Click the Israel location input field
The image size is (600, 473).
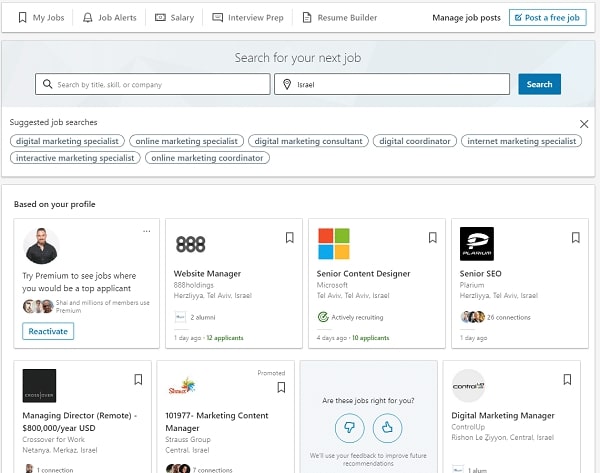[392, 84]
